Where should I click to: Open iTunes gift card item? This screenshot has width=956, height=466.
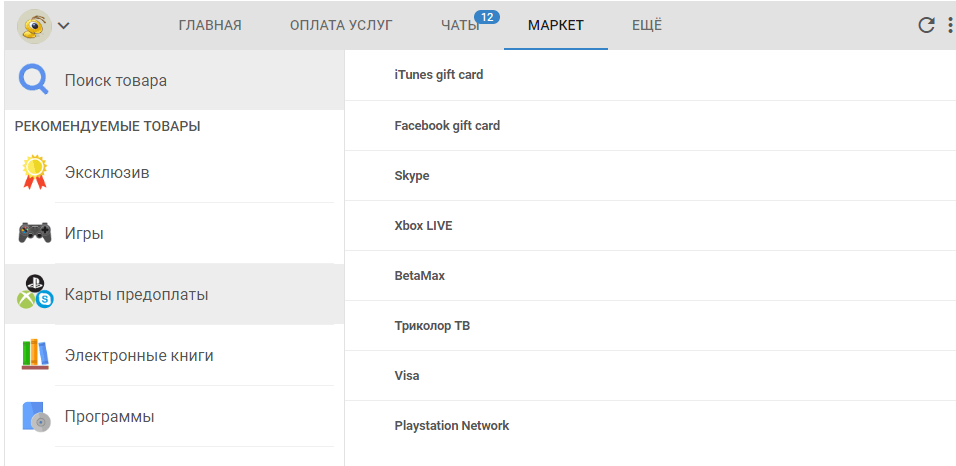pyautogui.click(x=439, y=75)
